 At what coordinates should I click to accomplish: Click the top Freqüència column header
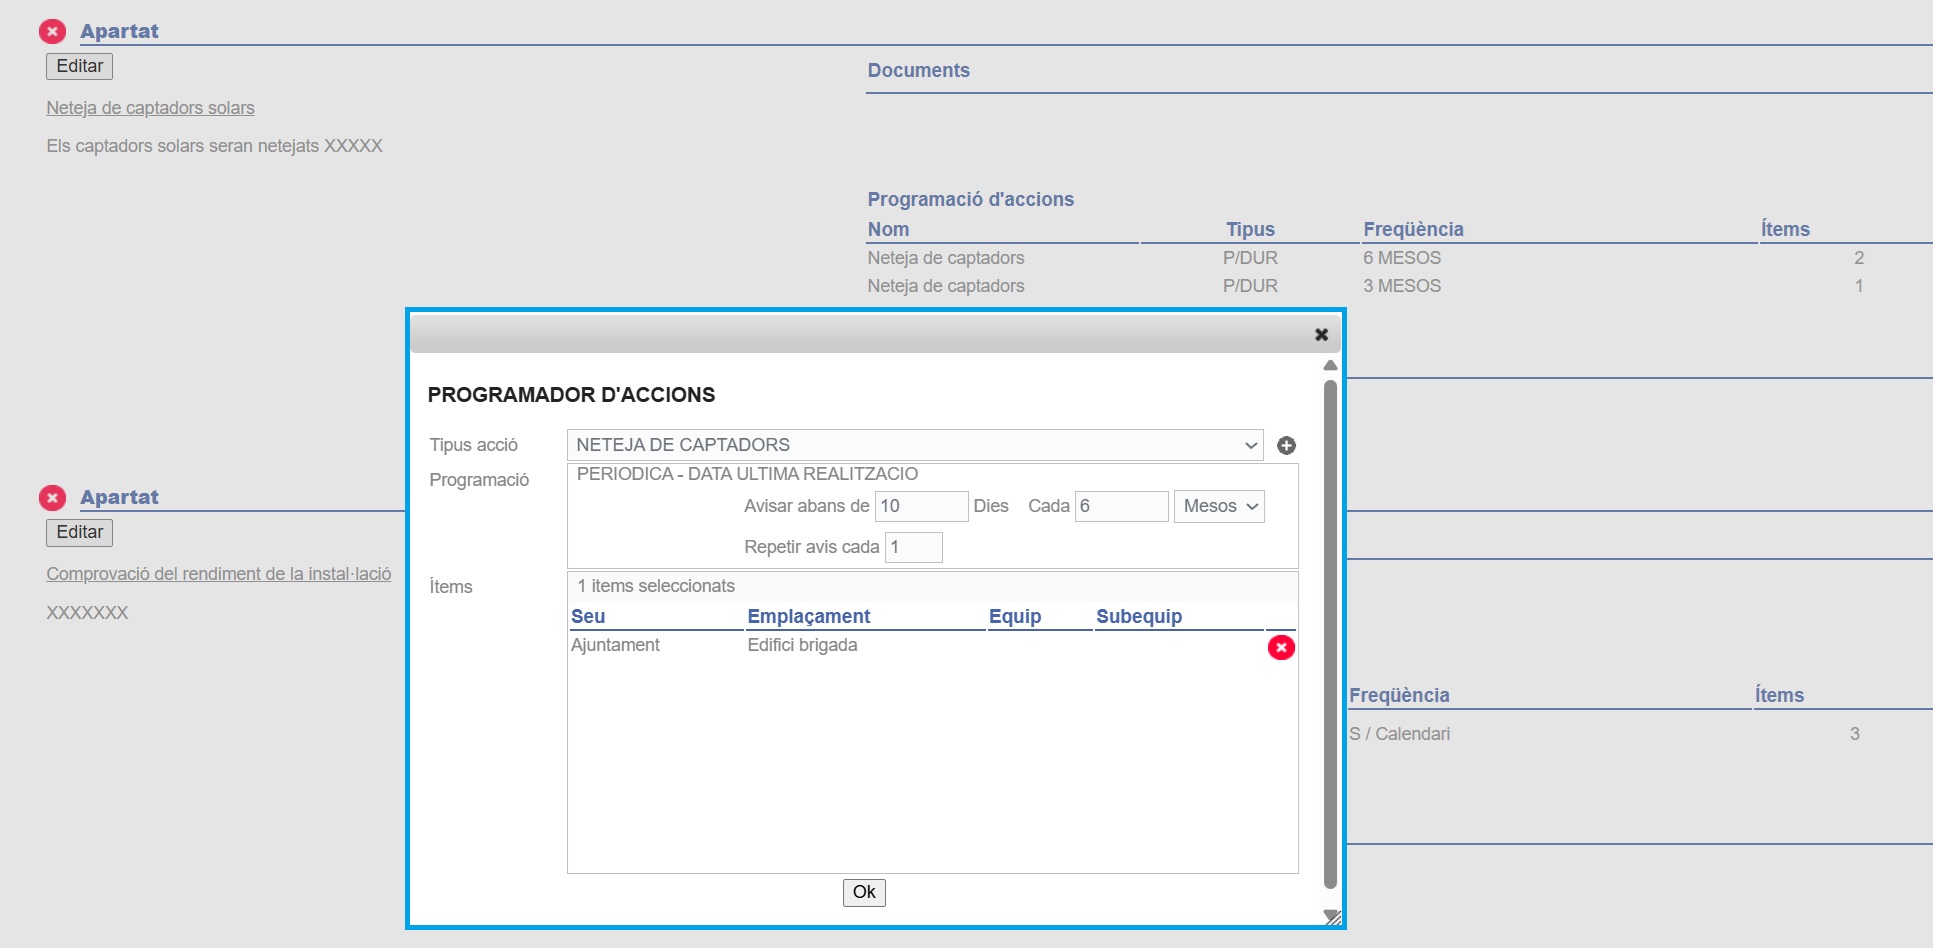coord(1413,229)
